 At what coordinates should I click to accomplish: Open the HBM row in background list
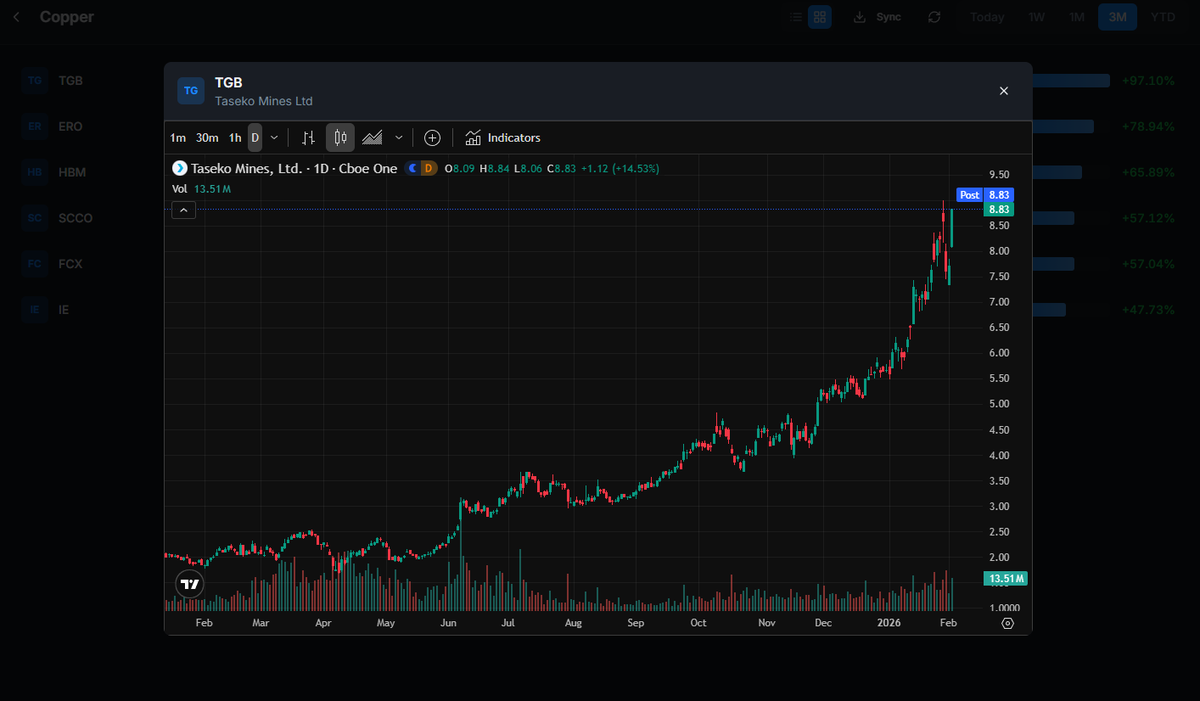pos(600,172)
